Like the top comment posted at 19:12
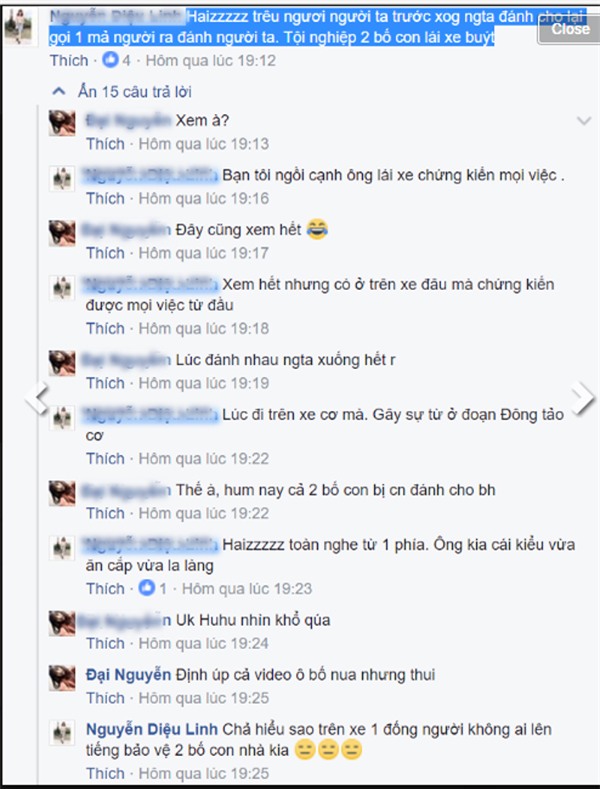The height and width of the screenshot is (789, 600). [x=69, y=60]
